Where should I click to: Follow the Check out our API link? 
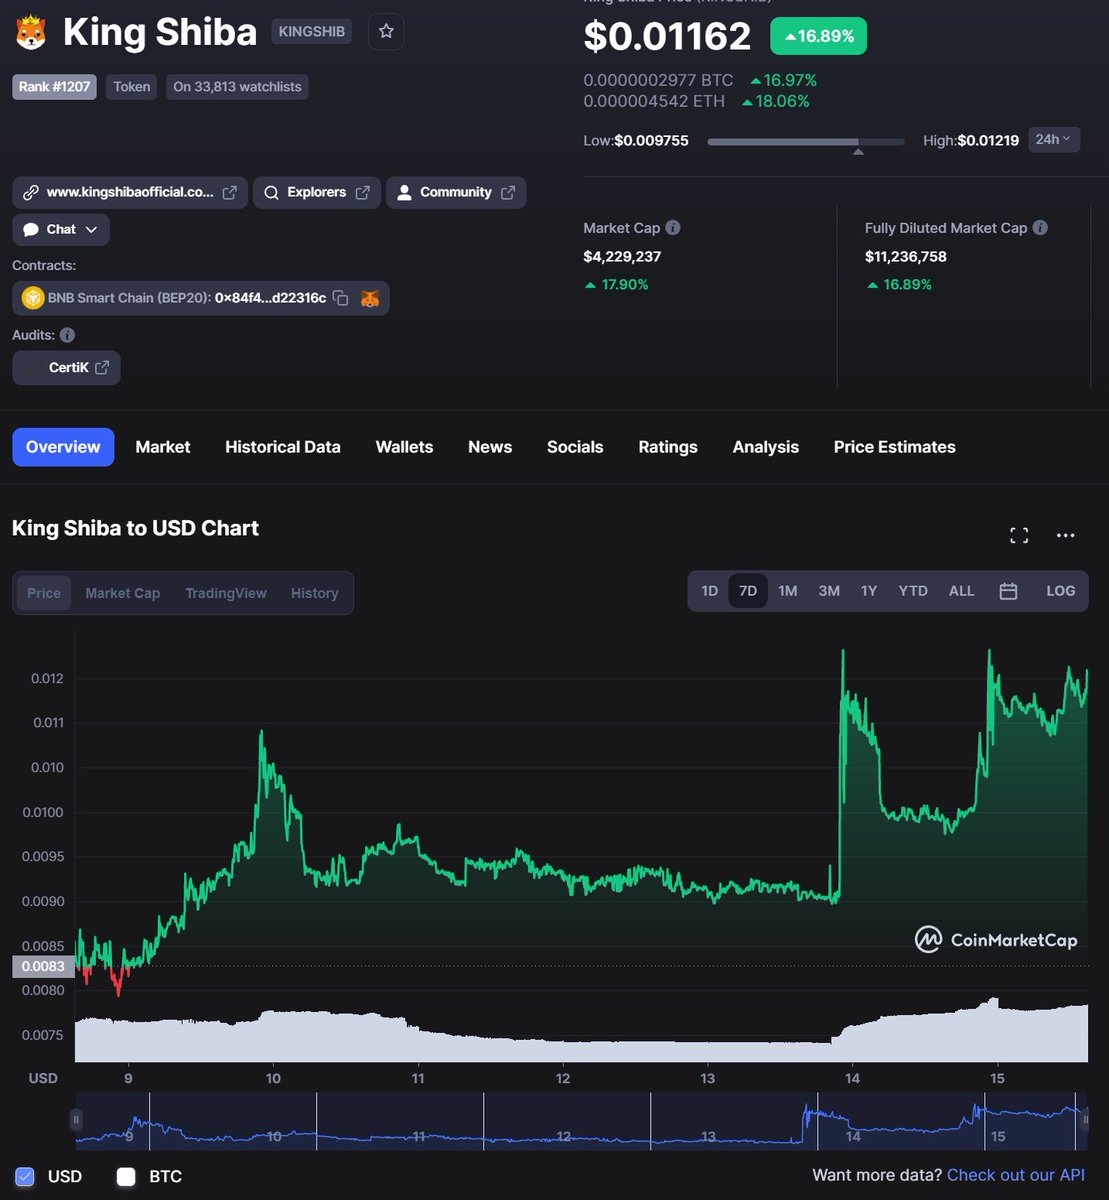pos(1016,1175)
